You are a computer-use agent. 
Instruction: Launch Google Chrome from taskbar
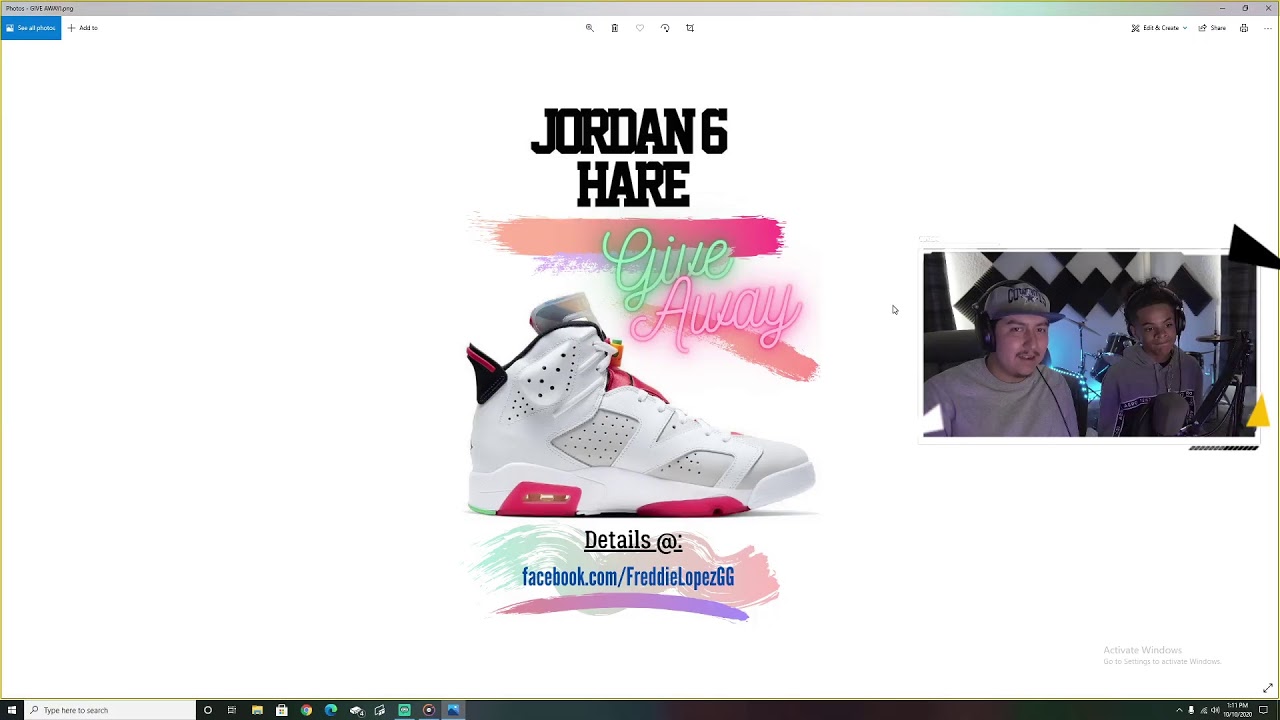[306, 710]
